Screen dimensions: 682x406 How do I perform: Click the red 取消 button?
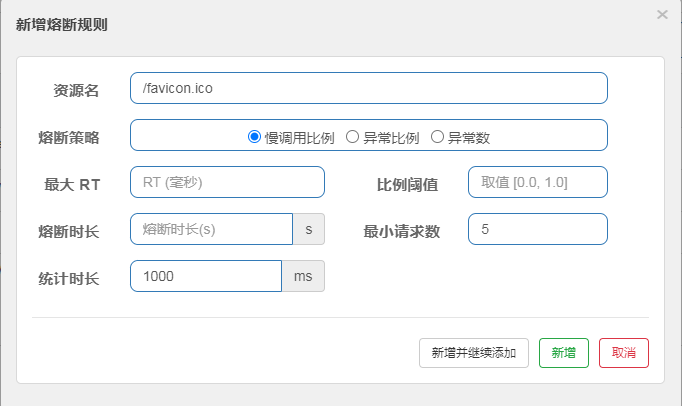[624, 353]
